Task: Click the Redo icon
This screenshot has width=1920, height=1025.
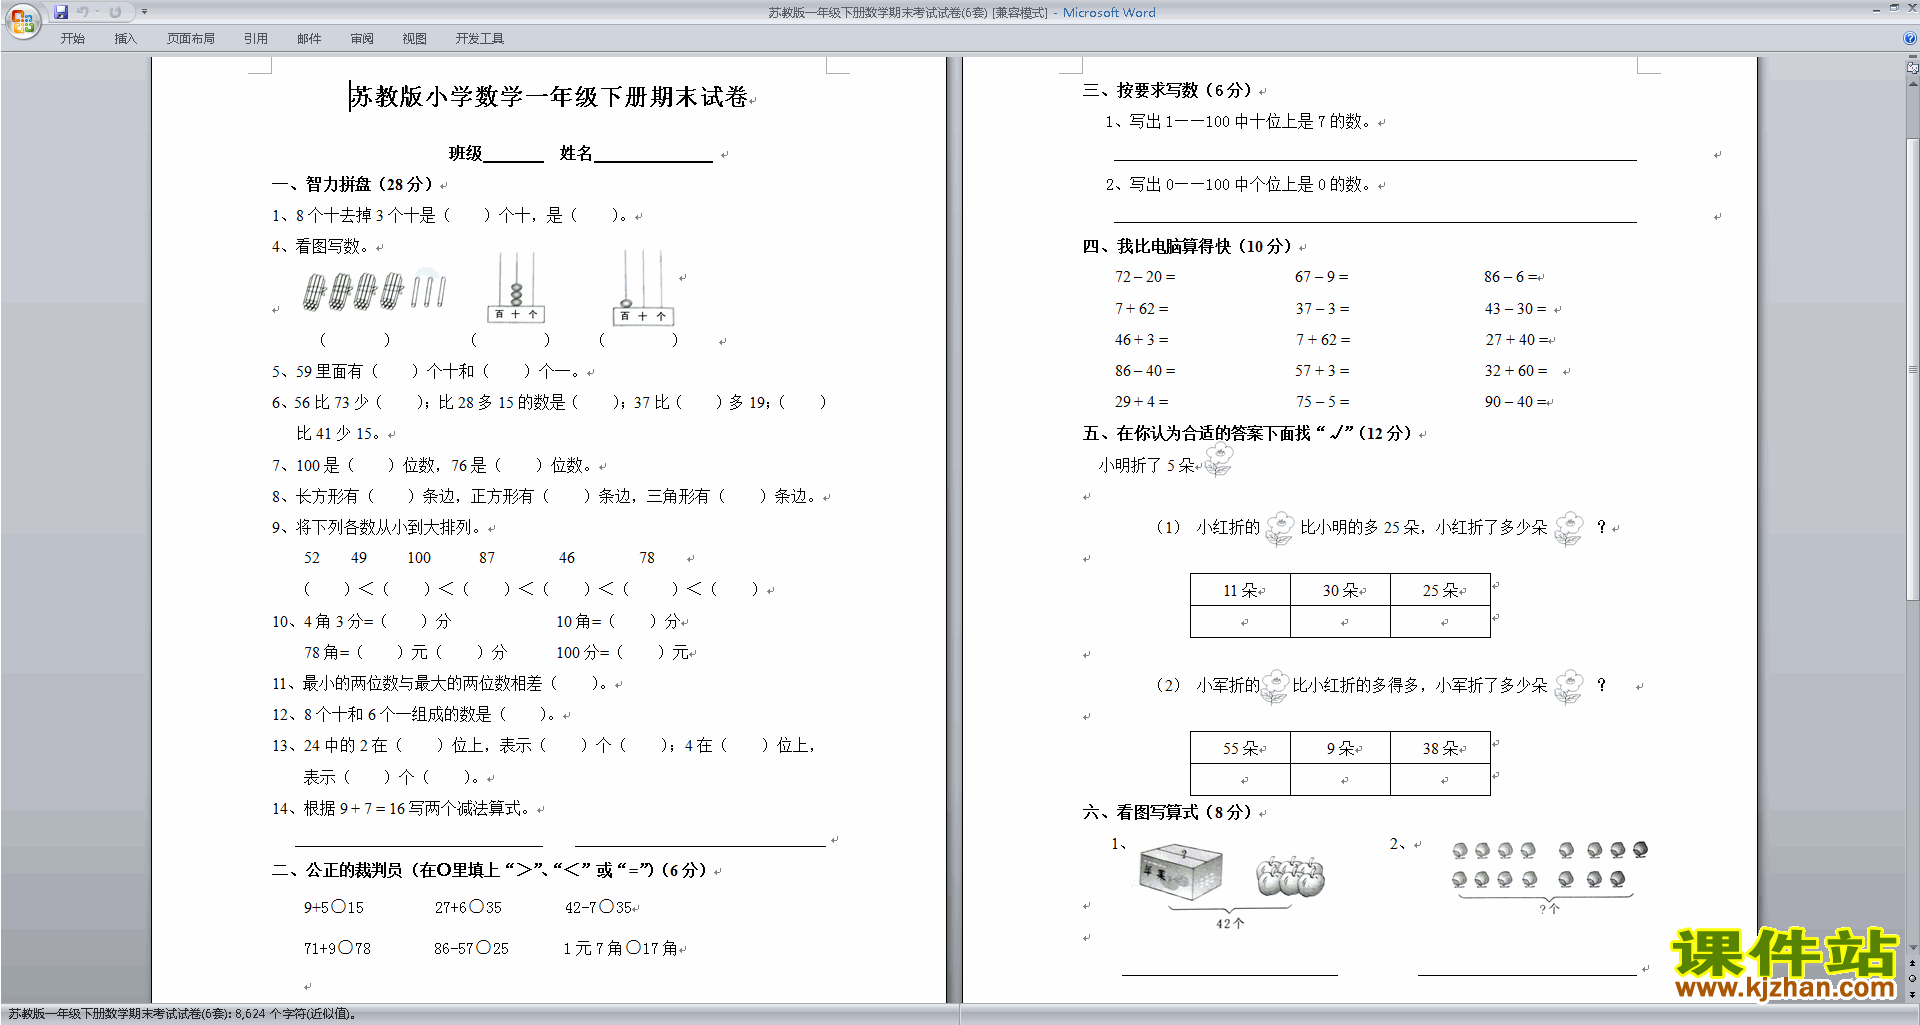Action: pos(115,12)
